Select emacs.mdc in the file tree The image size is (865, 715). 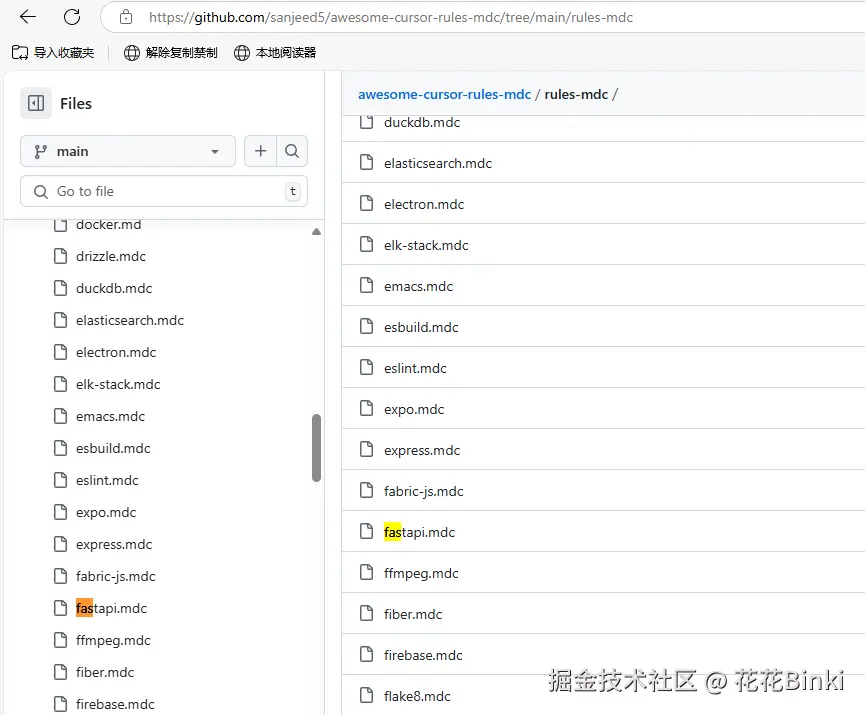click(x=110, y=417)
